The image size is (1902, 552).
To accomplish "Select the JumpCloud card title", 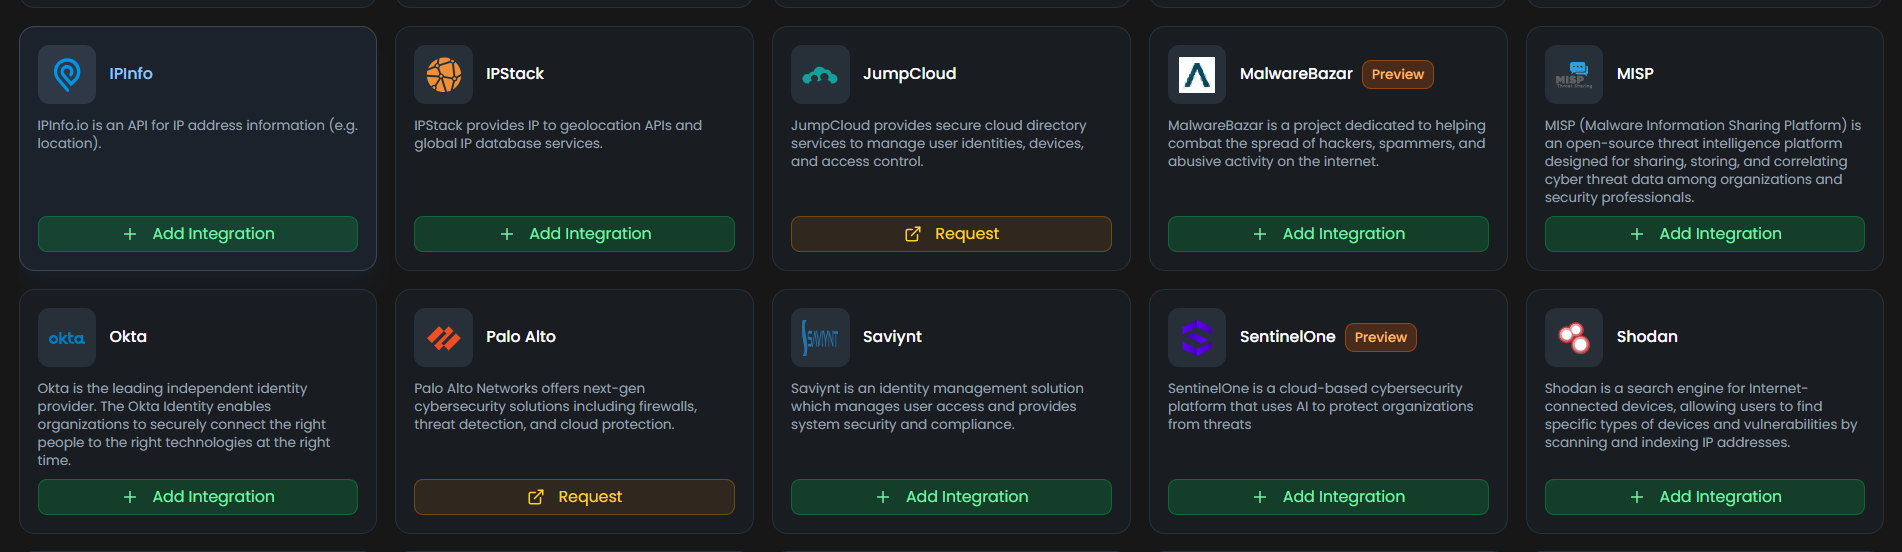I will click(909, 74).
